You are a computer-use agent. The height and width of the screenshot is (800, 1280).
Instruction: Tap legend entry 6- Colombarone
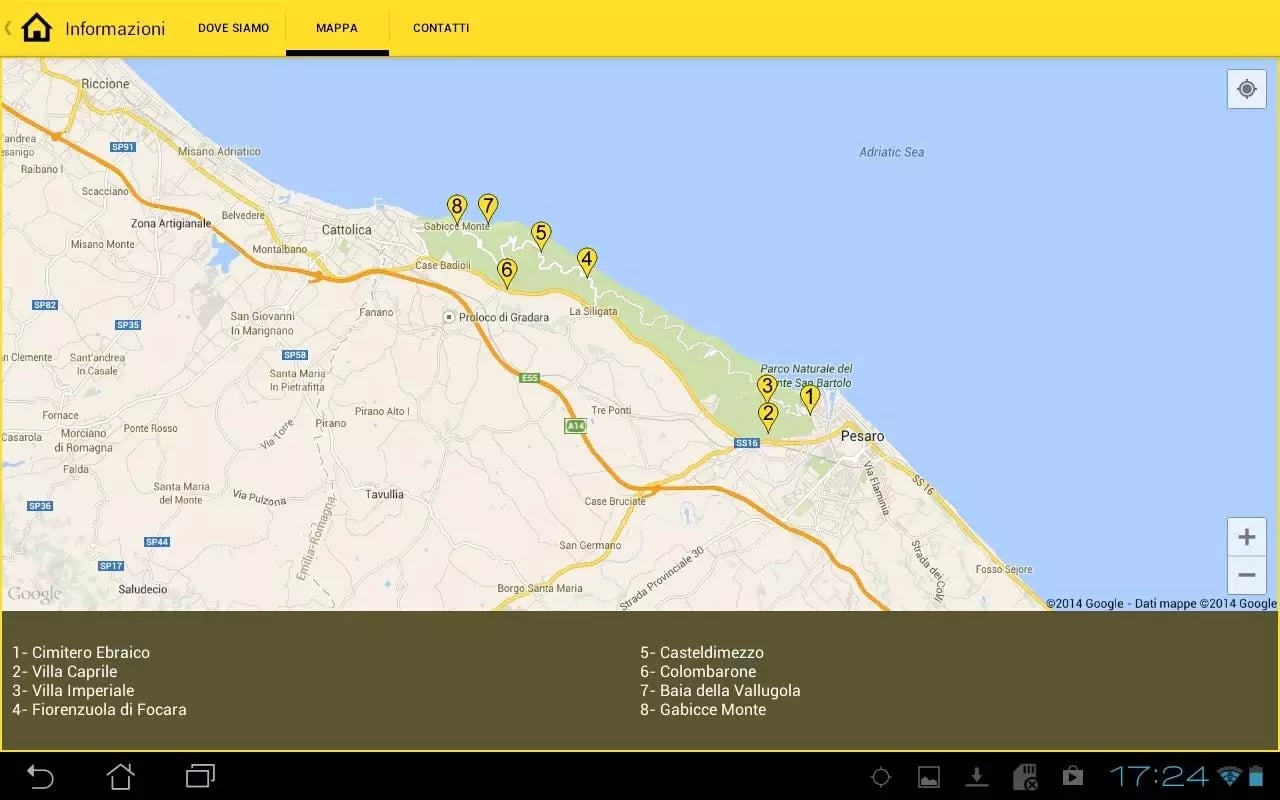pos(698,671)
